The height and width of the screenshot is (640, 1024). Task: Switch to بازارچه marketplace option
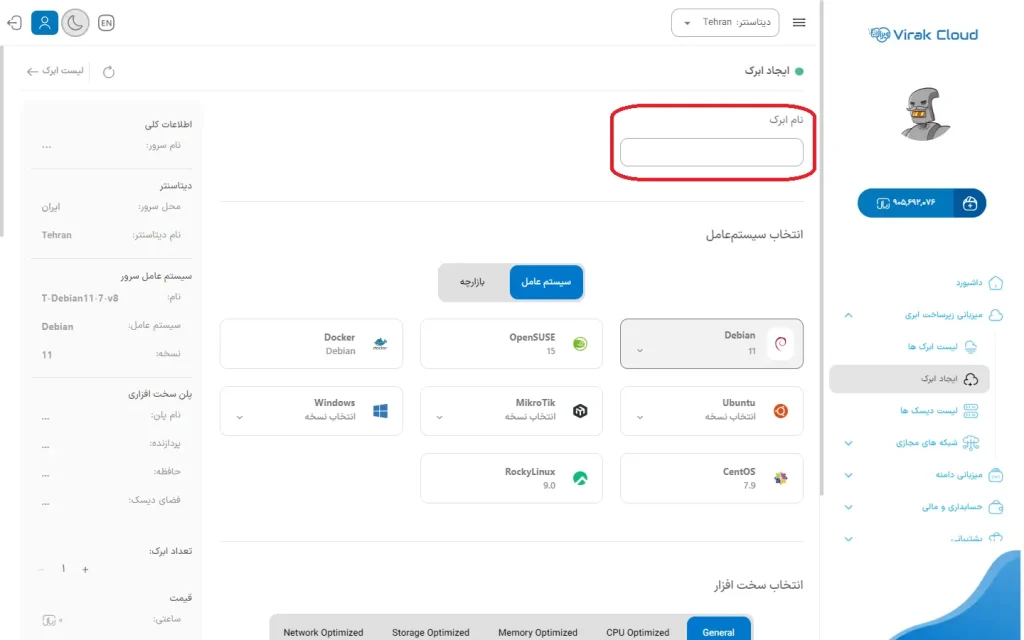(x=473, y=282)
